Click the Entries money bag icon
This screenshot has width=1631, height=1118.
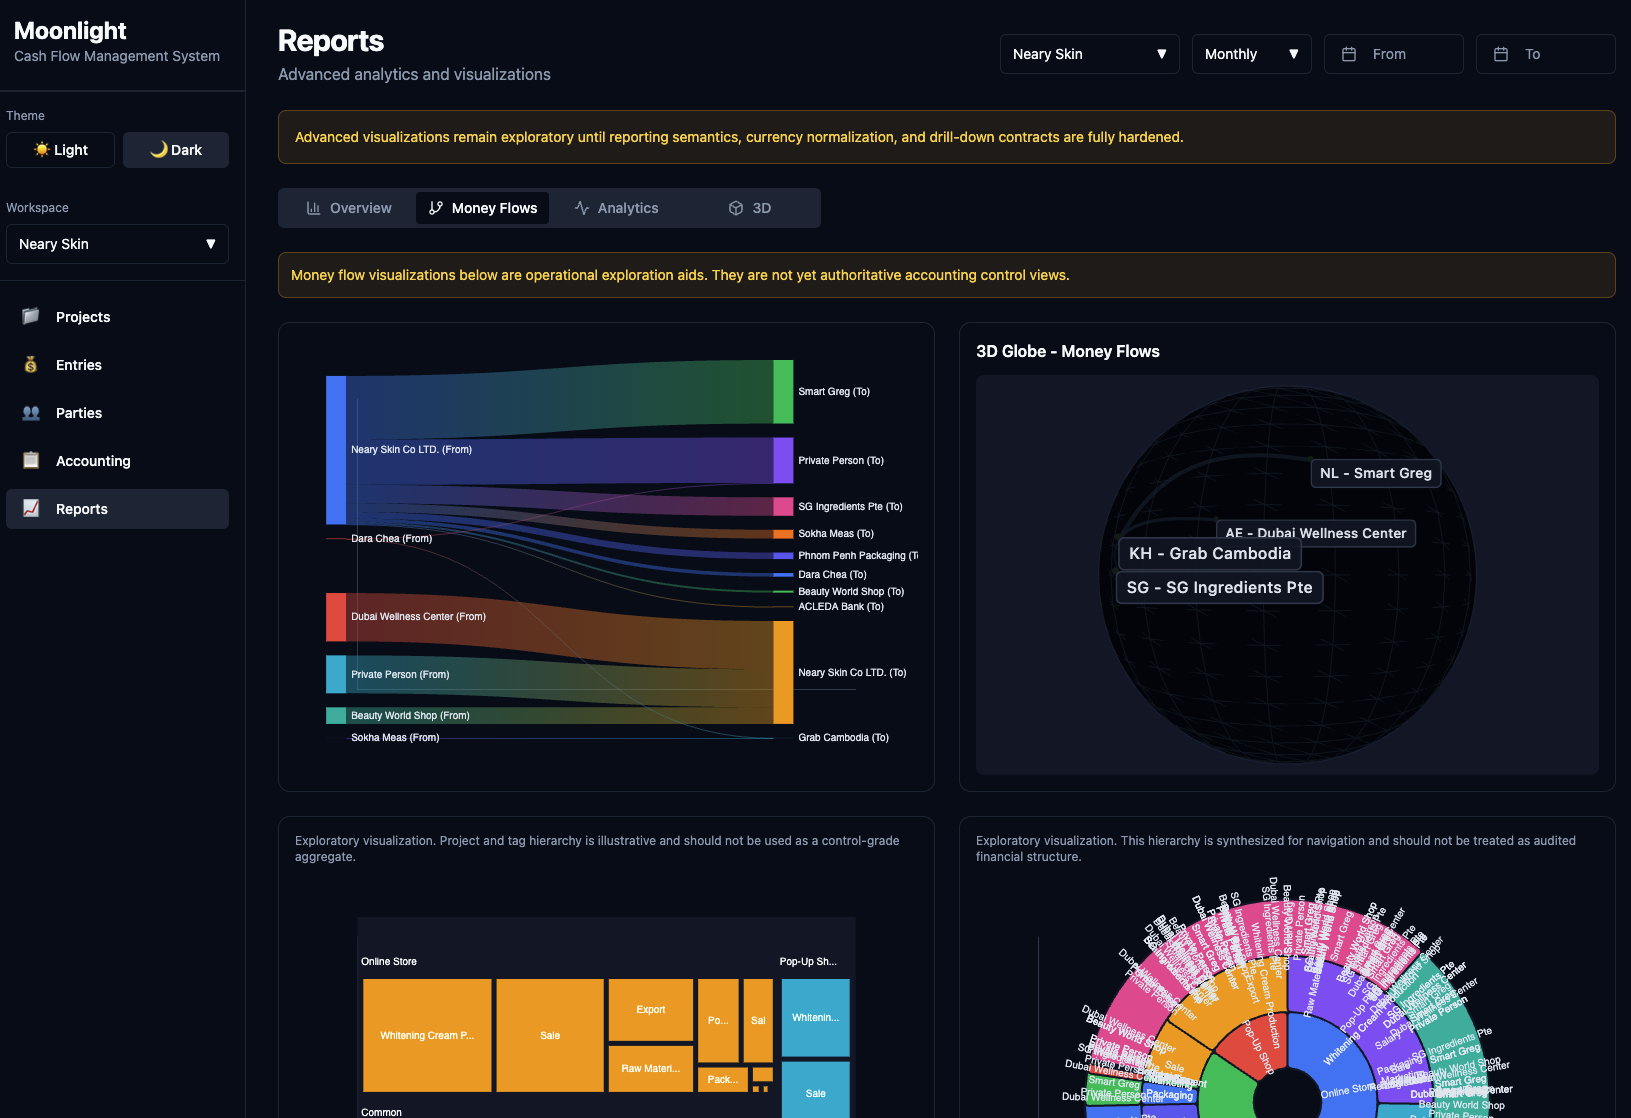(31, 364)
